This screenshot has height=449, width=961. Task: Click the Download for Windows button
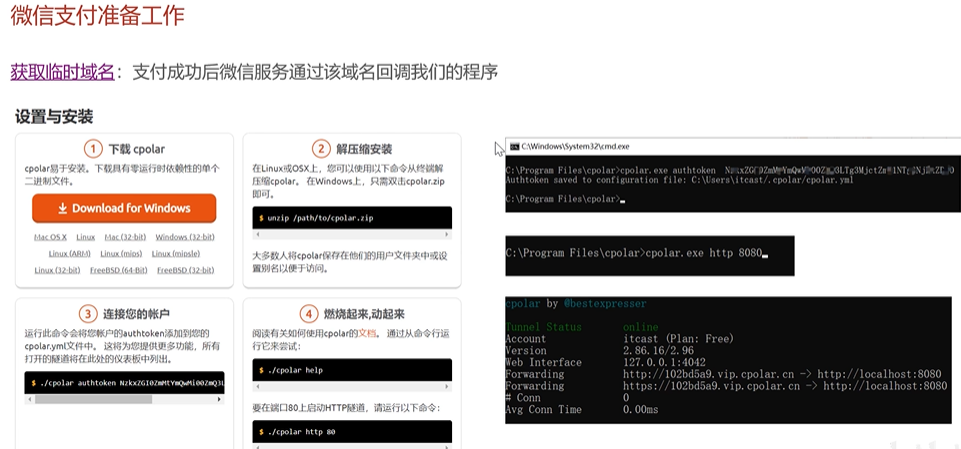click(x=124, y=208)
